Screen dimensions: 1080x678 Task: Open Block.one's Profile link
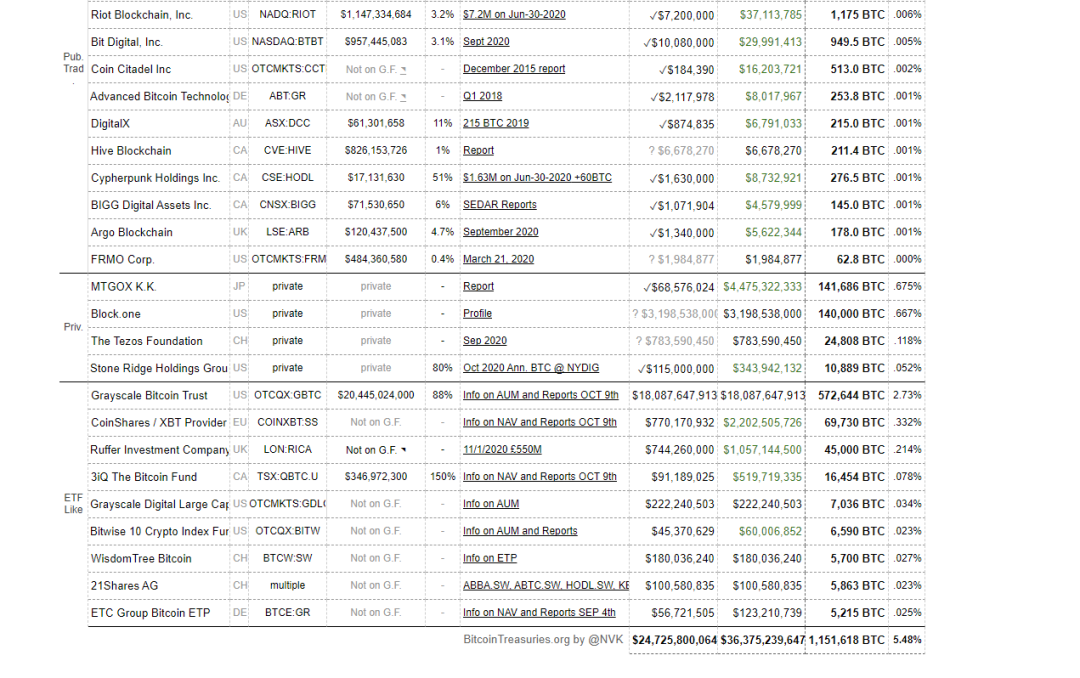click(x=477, y=314)
